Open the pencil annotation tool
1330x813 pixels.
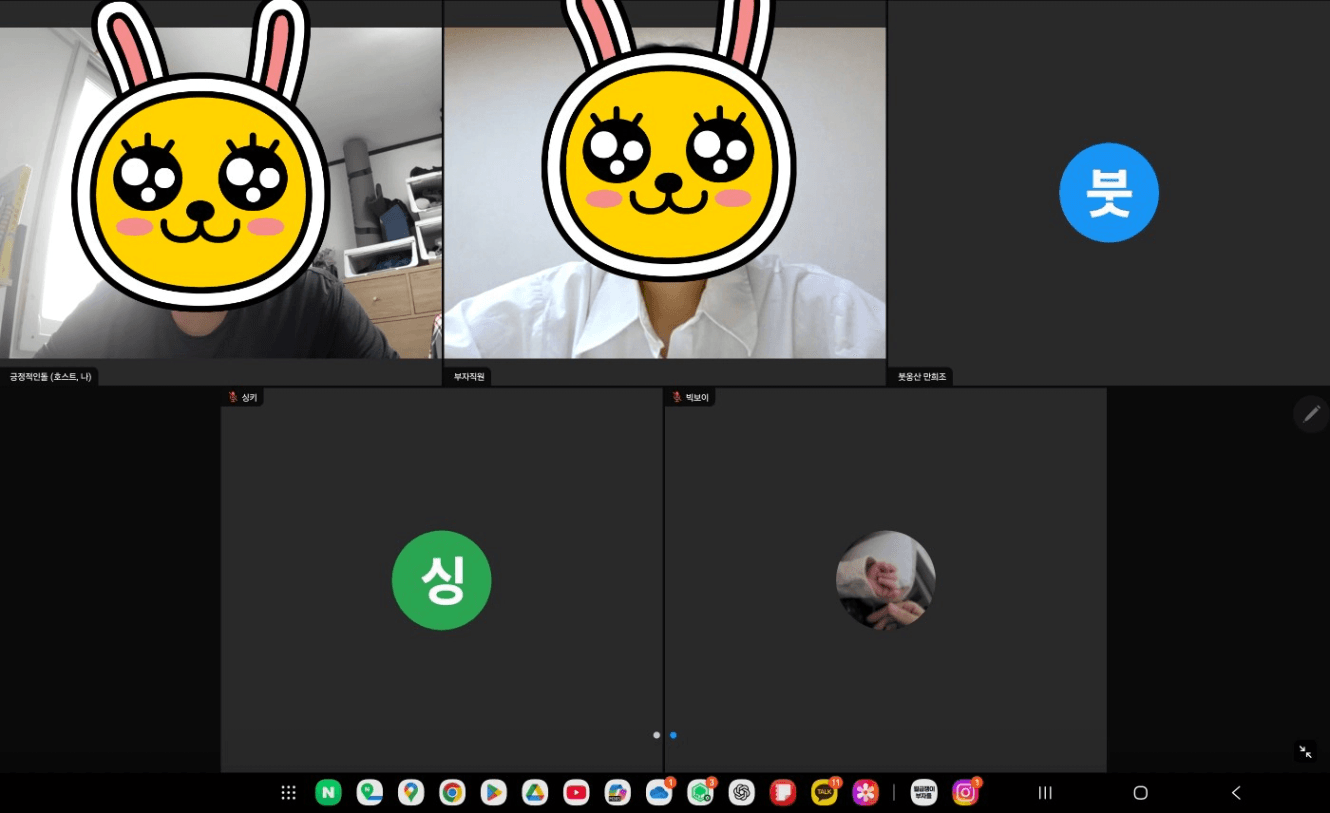[x=1311, y=414]
